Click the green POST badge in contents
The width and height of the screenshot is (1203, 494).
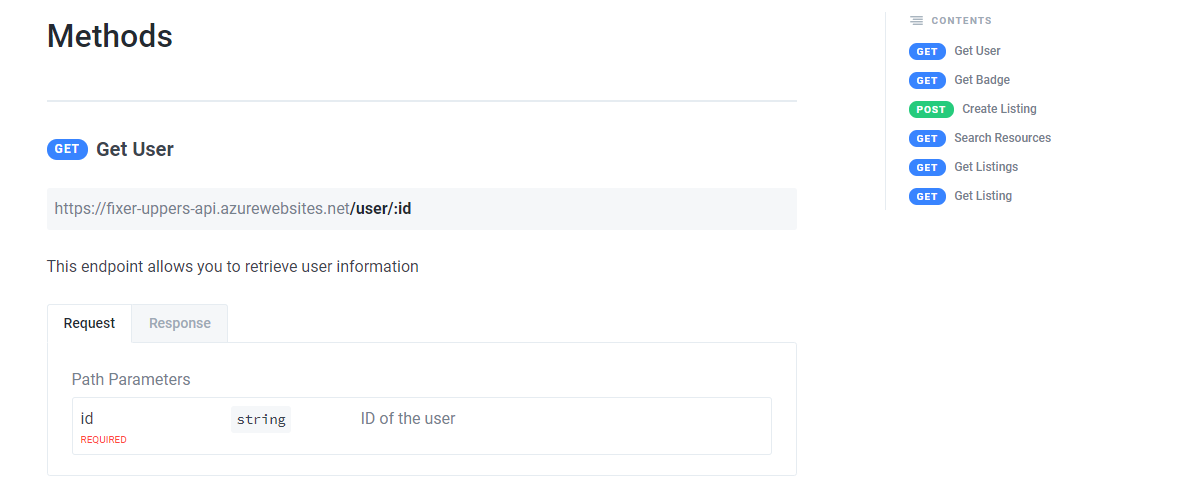[x=931, y=109]
